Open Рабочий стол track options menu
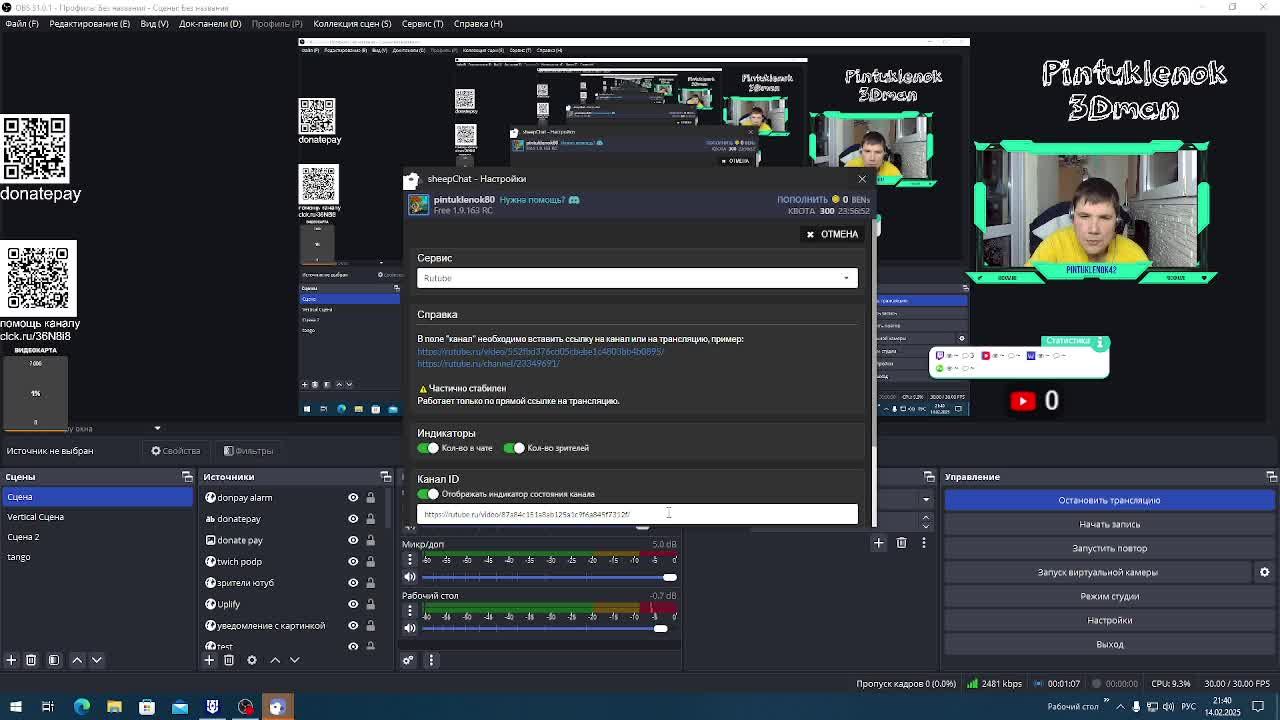Image resolution: width=1280 pixels, height=720 pixels. [x=410, y=611]
